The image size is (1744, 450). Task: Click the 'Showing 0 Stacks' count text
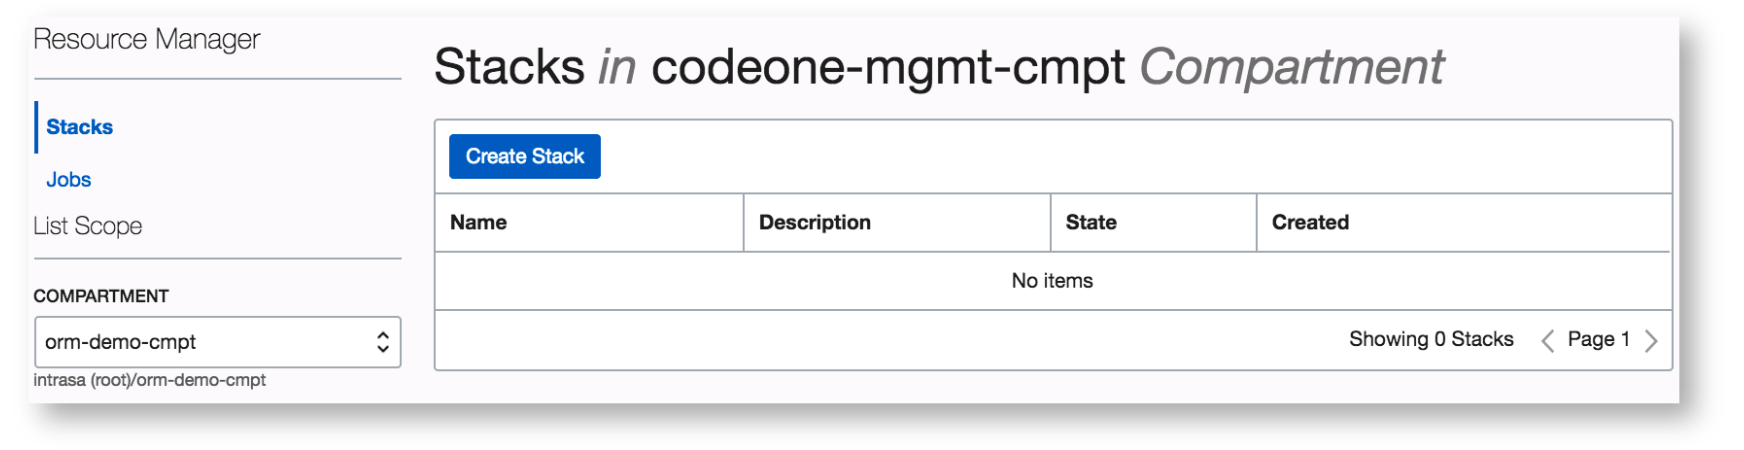tap(1430, 339)
